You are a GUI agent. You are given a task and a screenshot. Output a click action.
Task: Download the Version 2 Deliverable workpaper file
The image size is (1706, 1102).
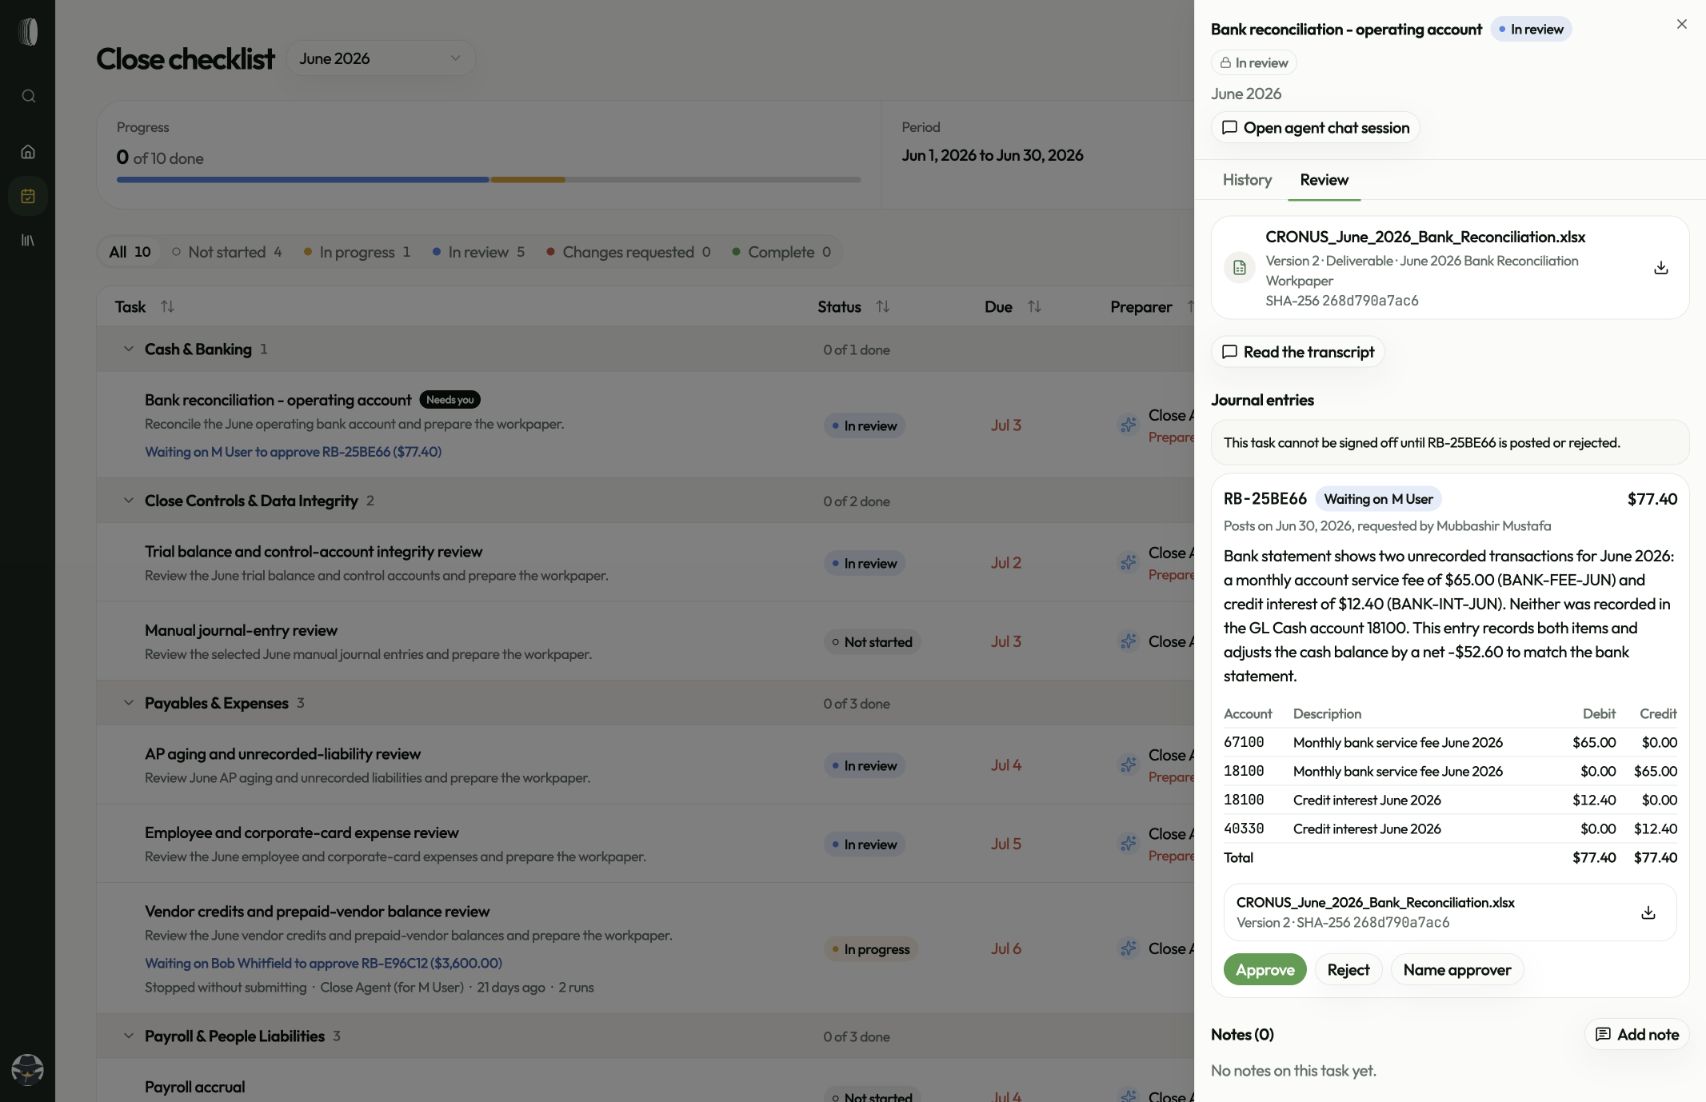pos(1661,268)
